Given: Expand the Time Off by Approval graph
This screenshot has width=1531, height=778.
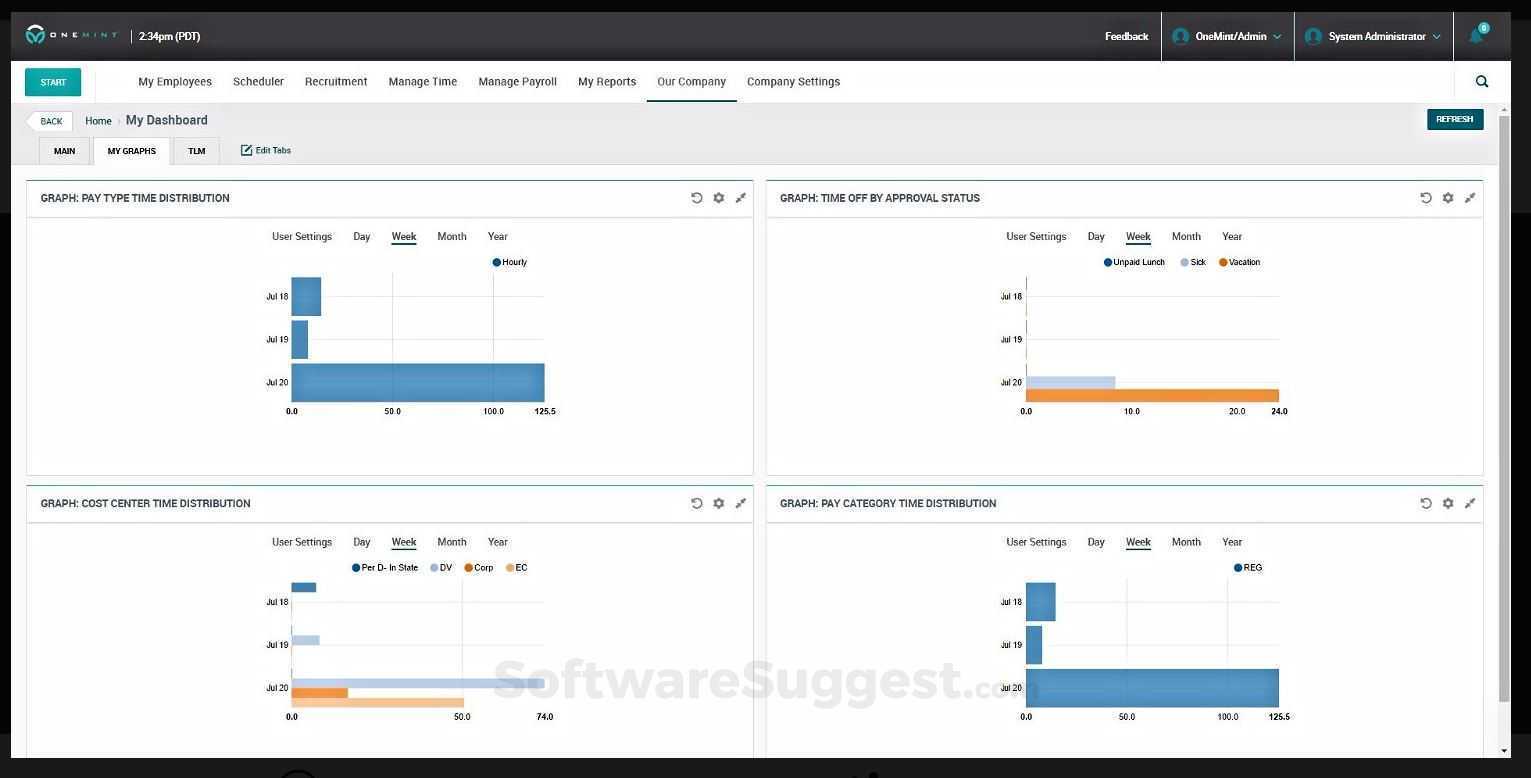Looking at the screenshot, I should pos(1470,198).
